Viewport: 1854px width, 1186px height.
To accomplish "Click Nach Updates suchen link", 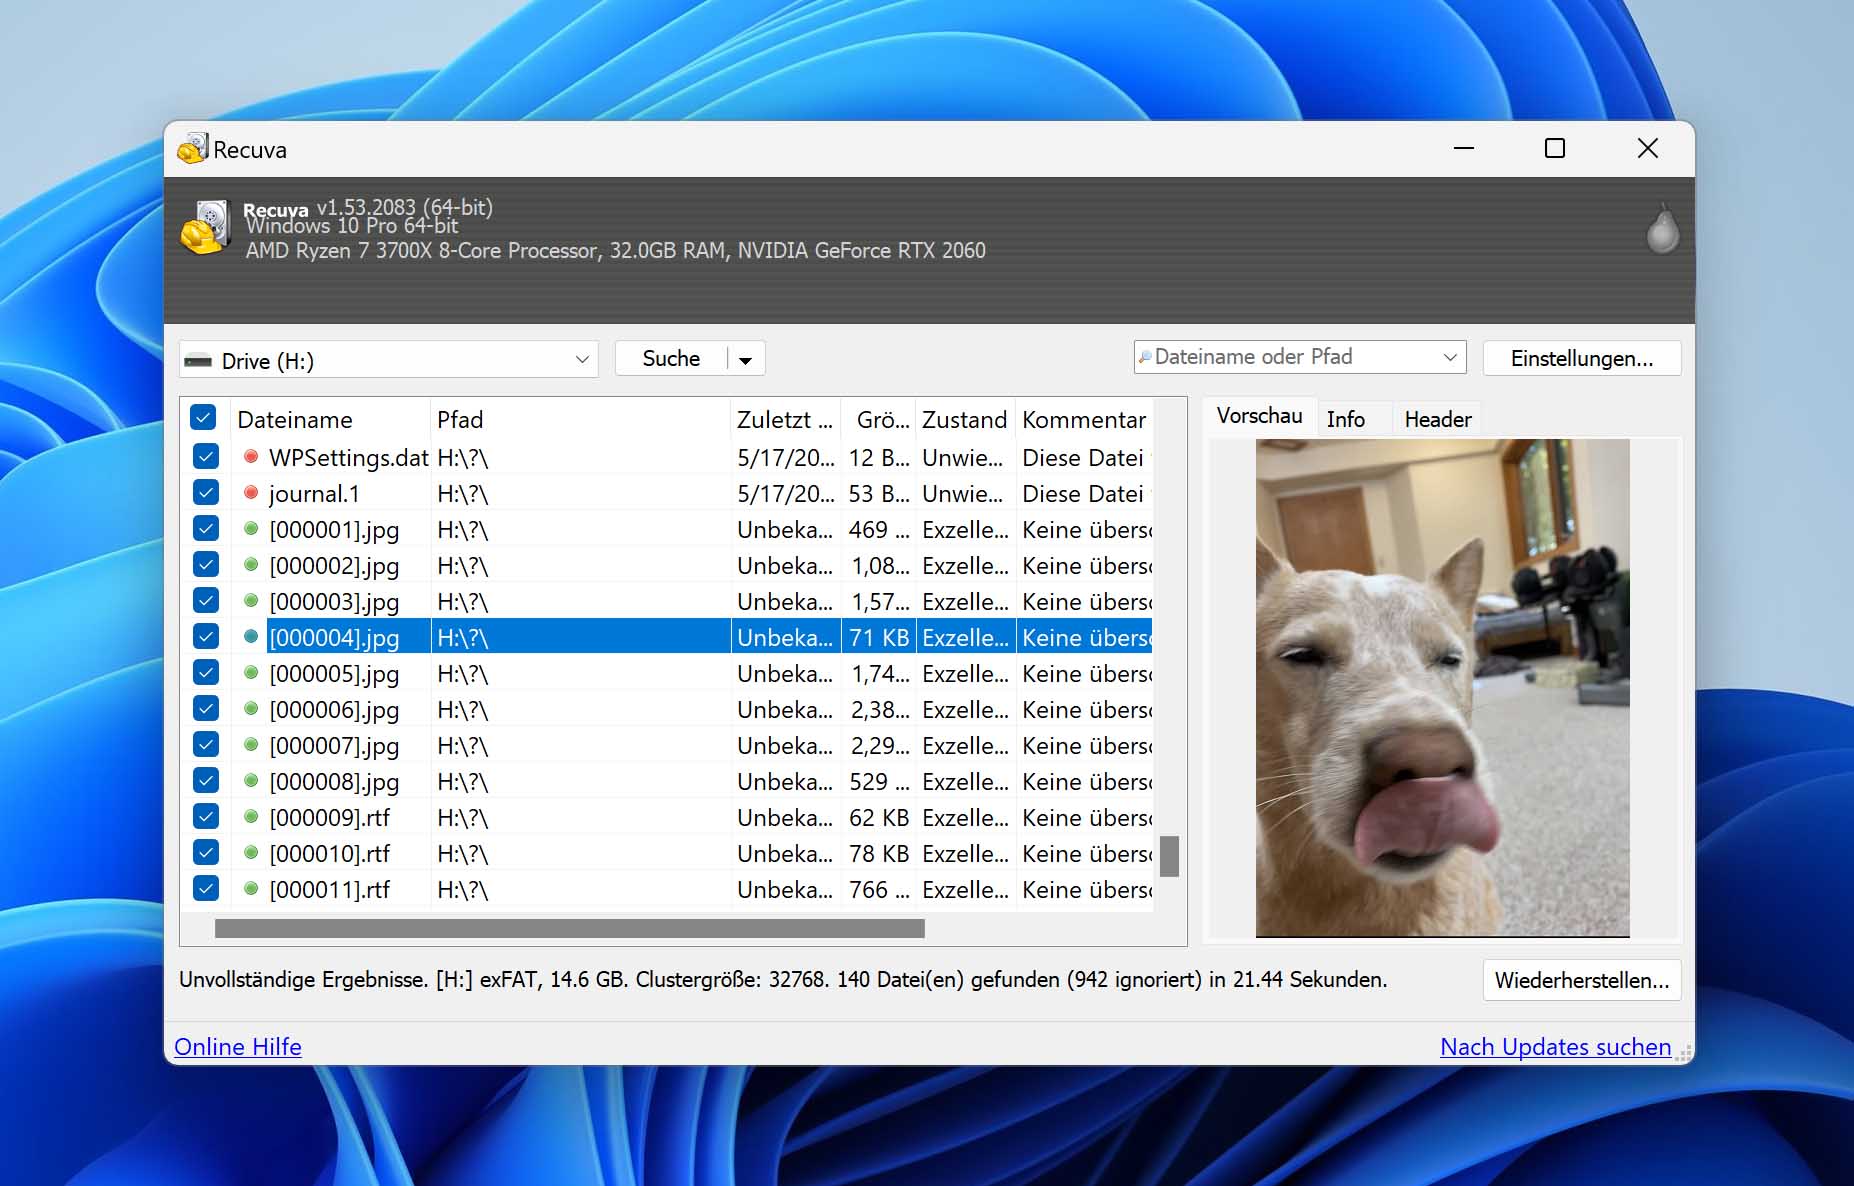I will coord(1556,1046).
